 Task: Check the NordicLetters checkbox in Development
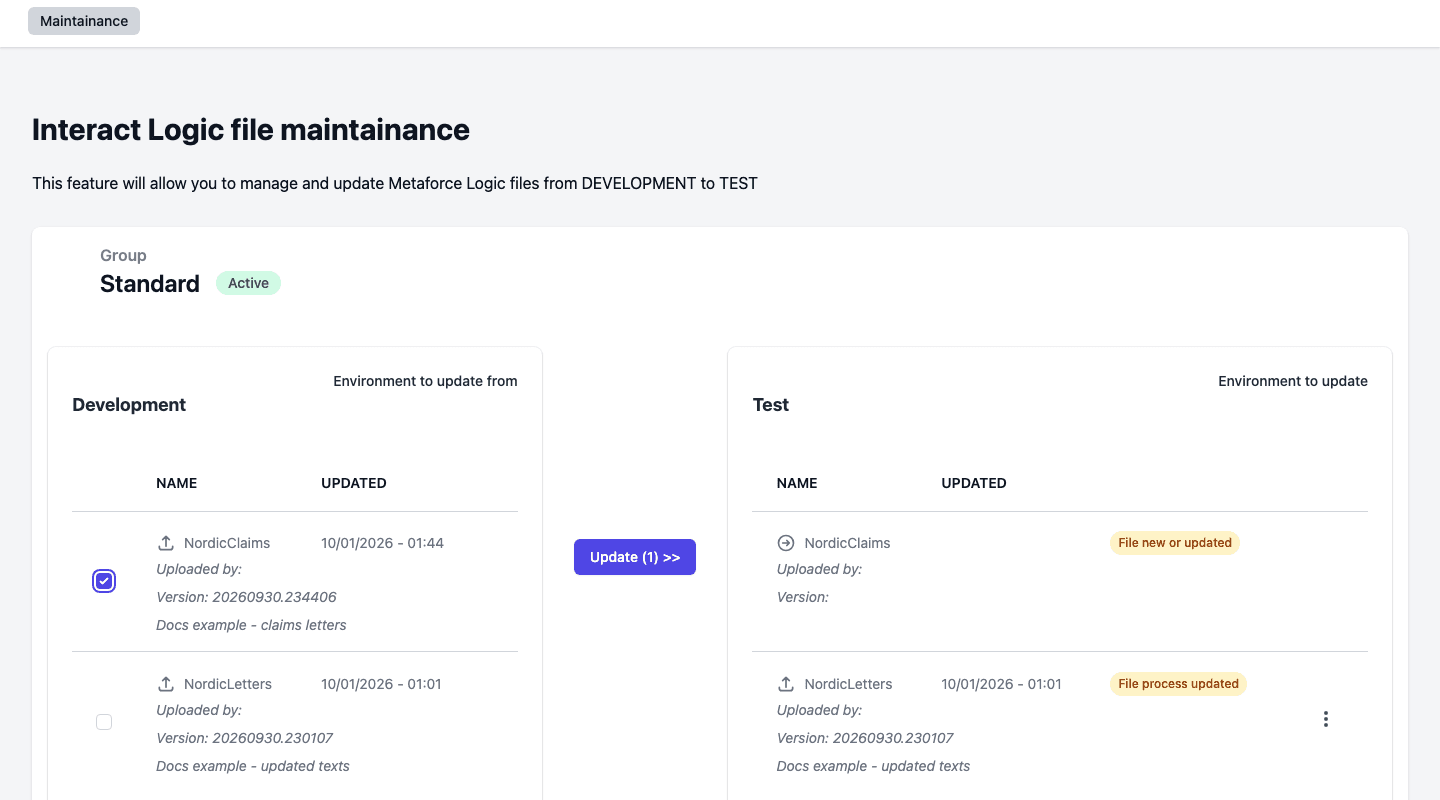104,722
